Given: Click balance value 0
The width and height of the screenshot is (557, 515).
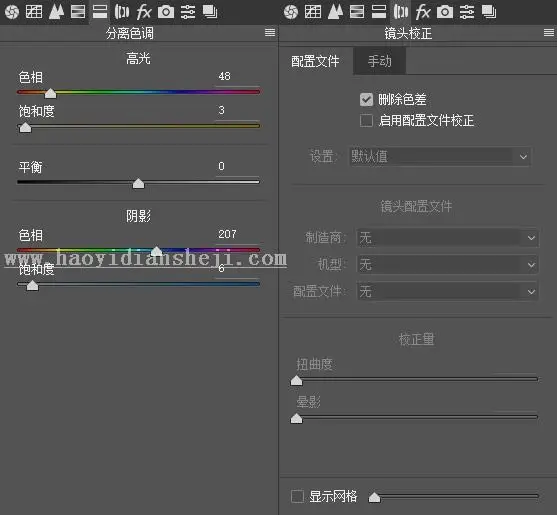Looking at the screenshot, I should pos(221,166).
